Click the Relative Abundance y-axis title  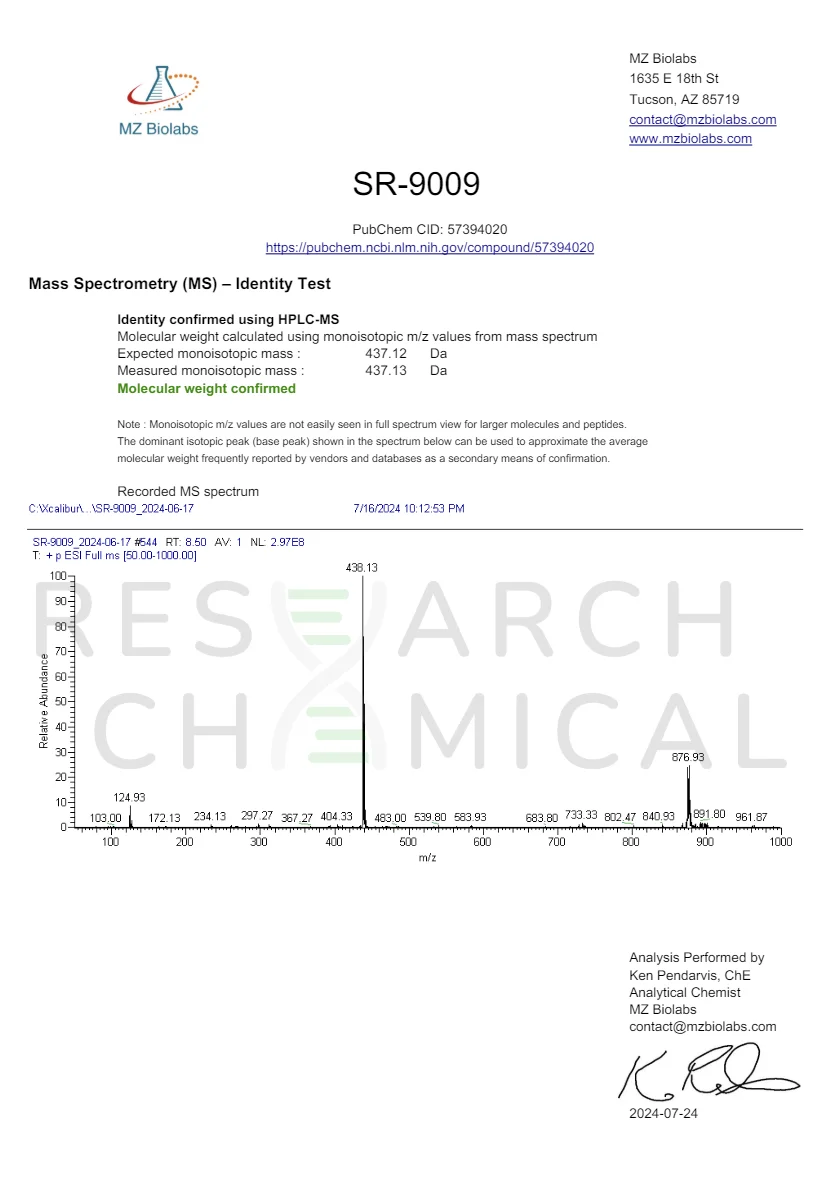click(x=44, y=701)
